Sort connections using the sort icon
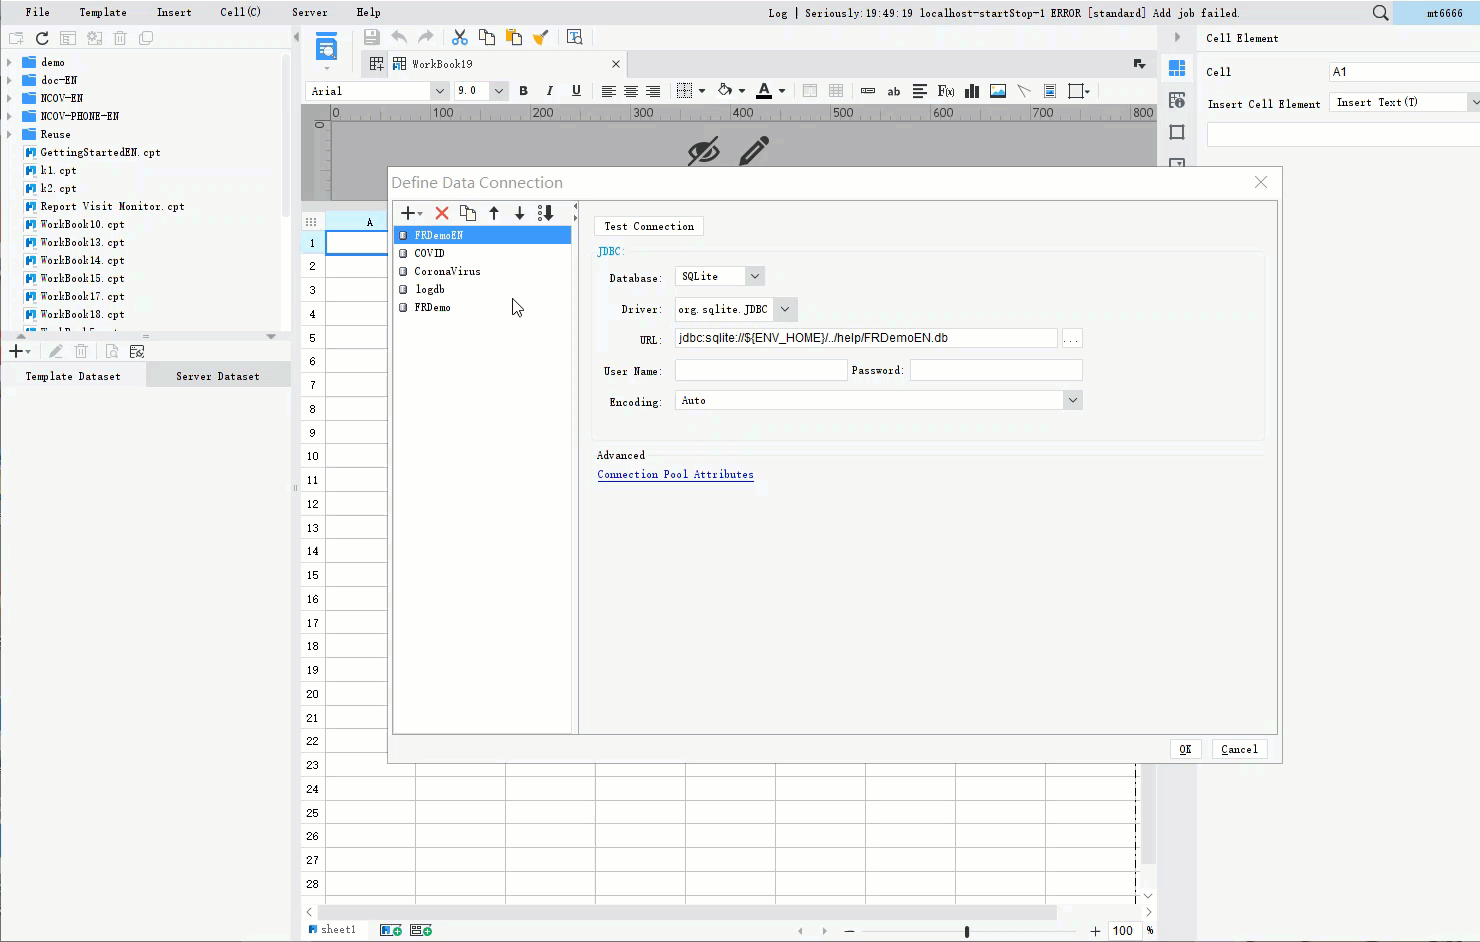This screenshot has width=1480, height=942. [x=545, y=212]
